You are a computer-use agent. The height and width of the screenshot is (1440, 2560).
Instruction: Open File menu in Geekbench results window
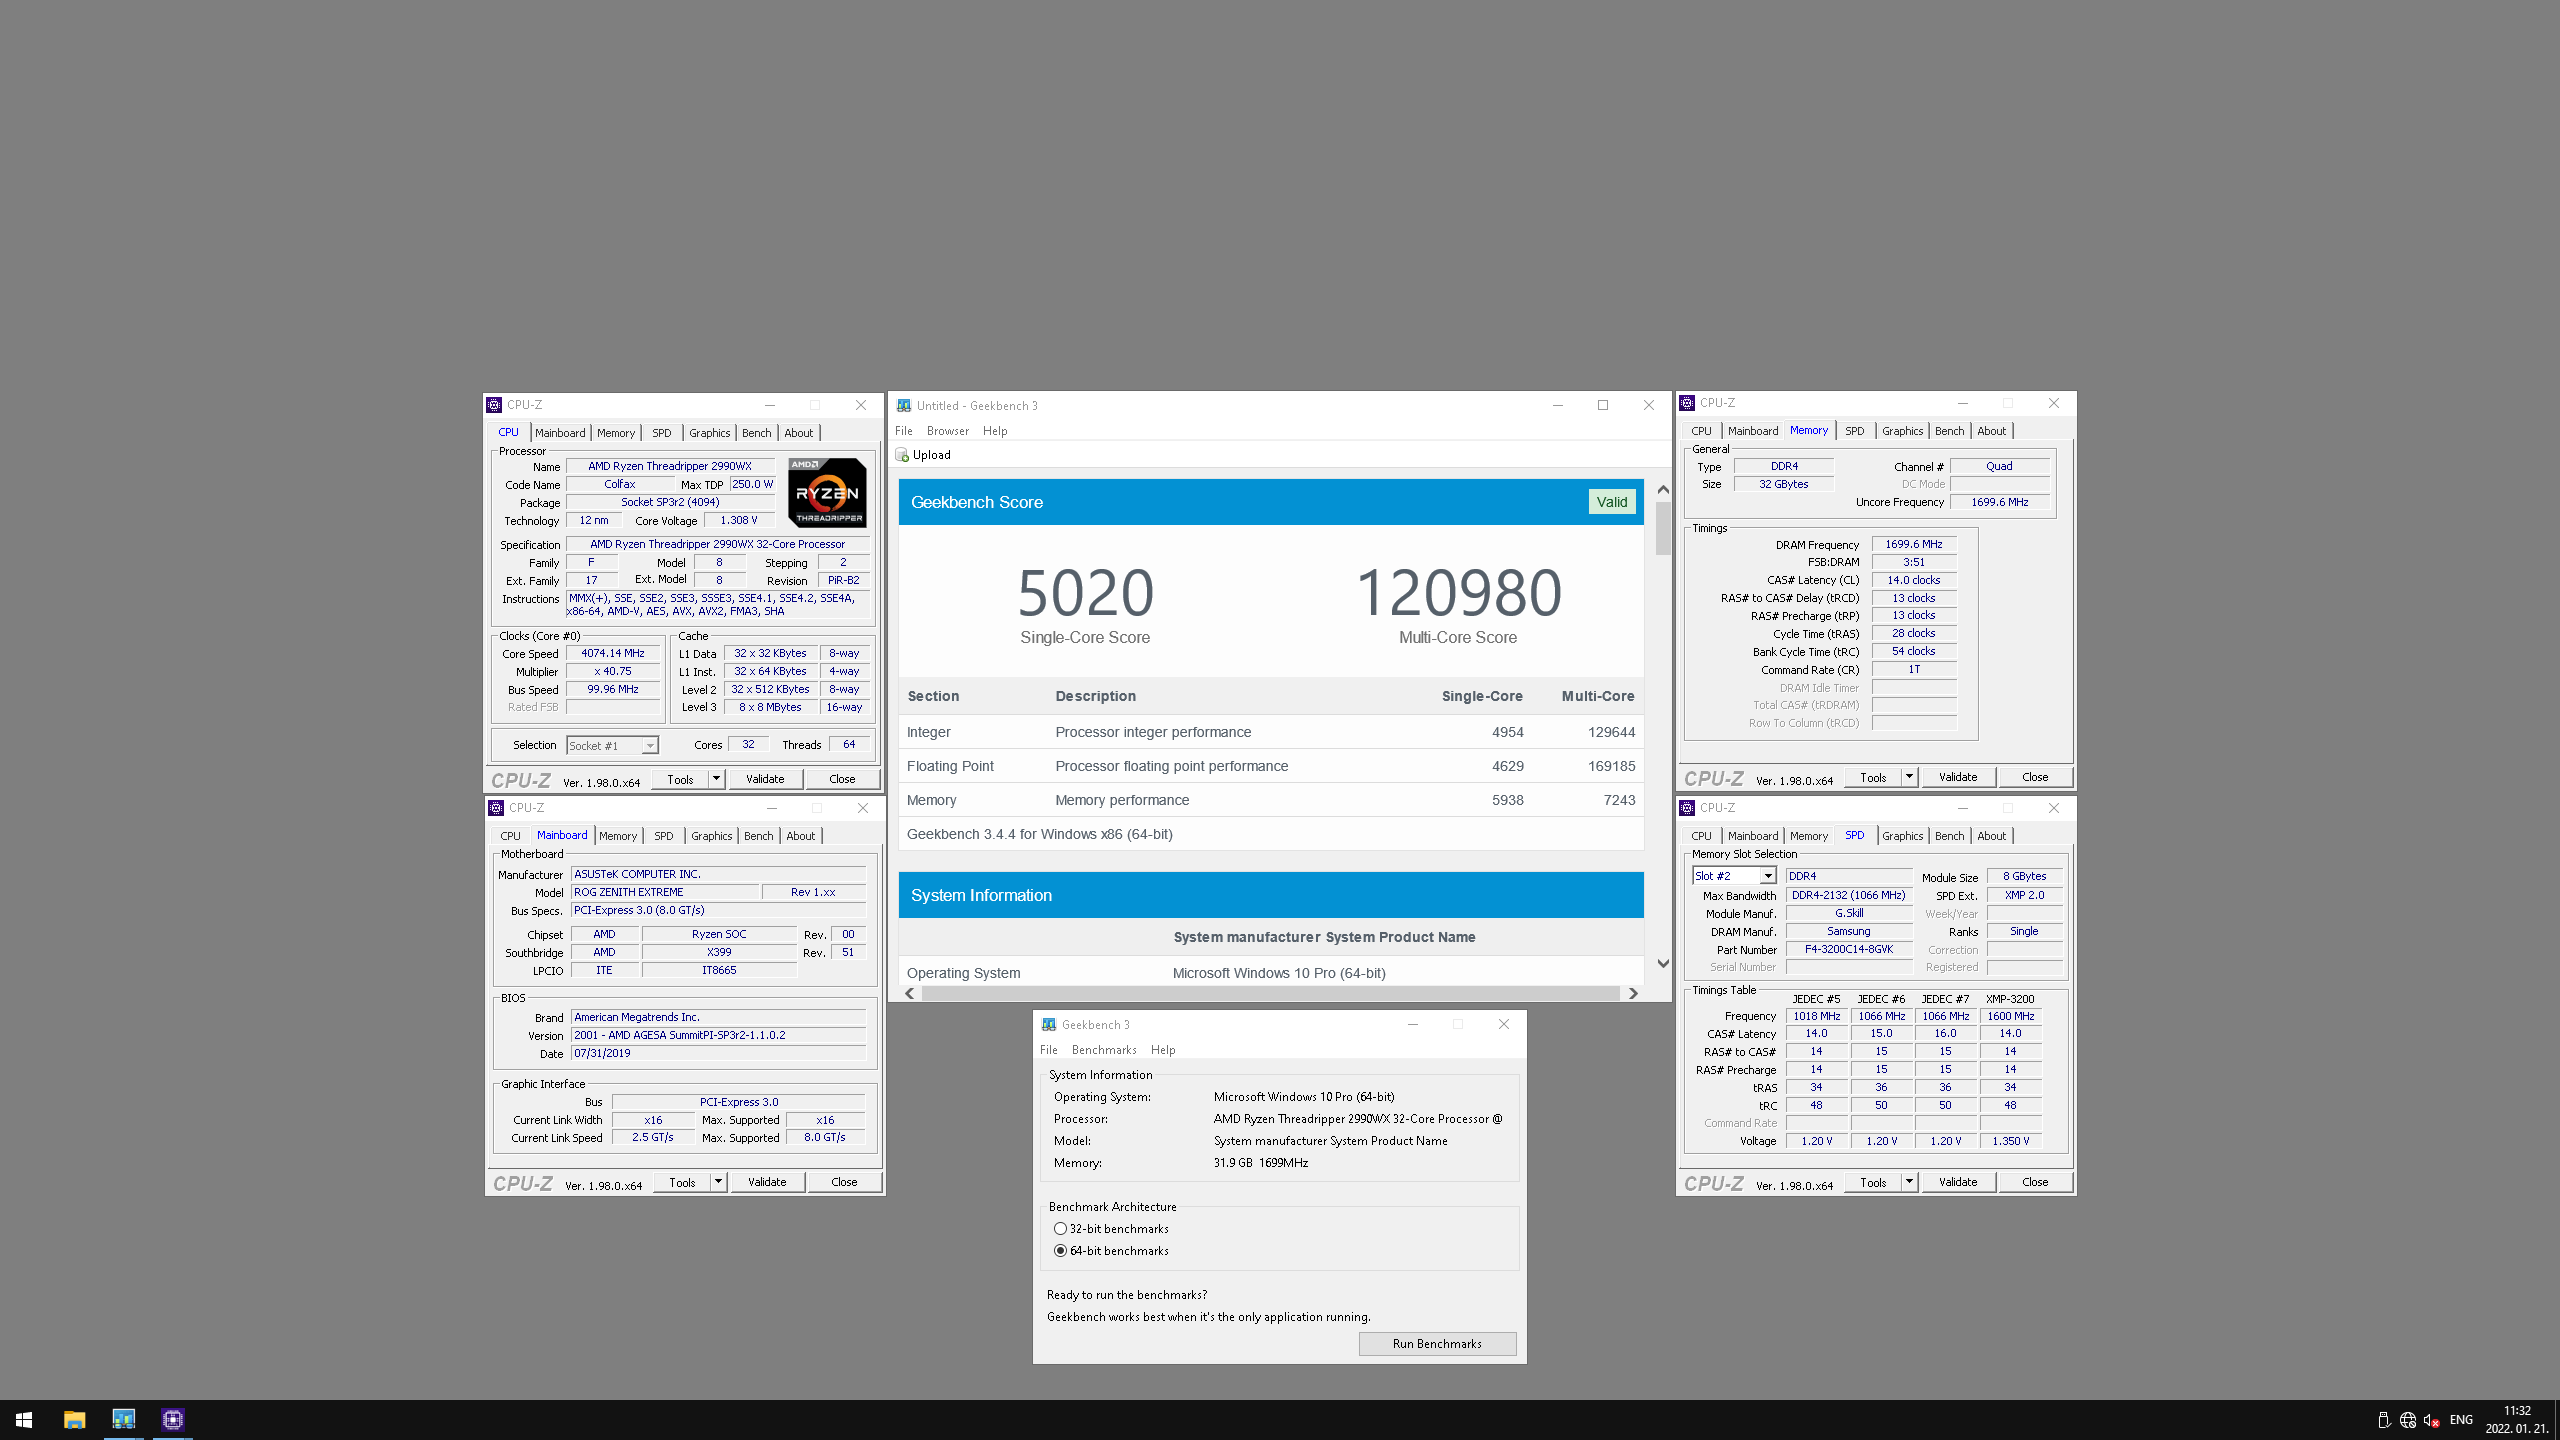click(904, 431)
